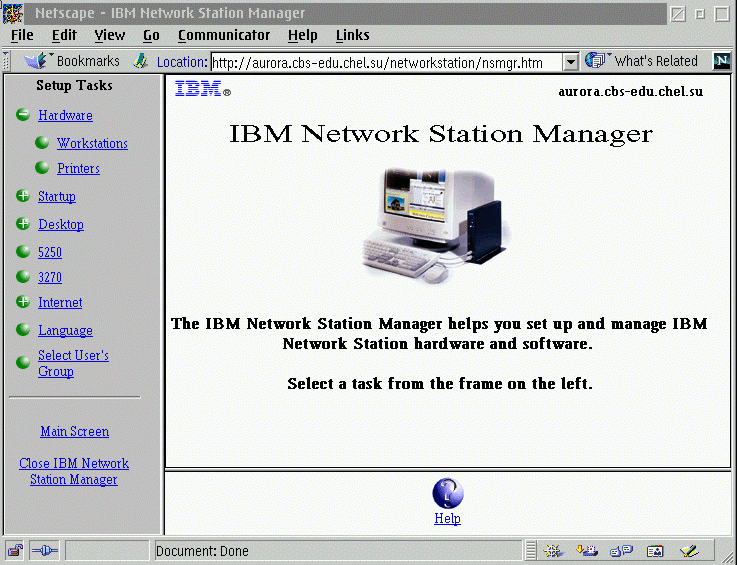Open the Select User's Group link
Viewport: 737px width, 565px height.
click(x=73, y=363)
